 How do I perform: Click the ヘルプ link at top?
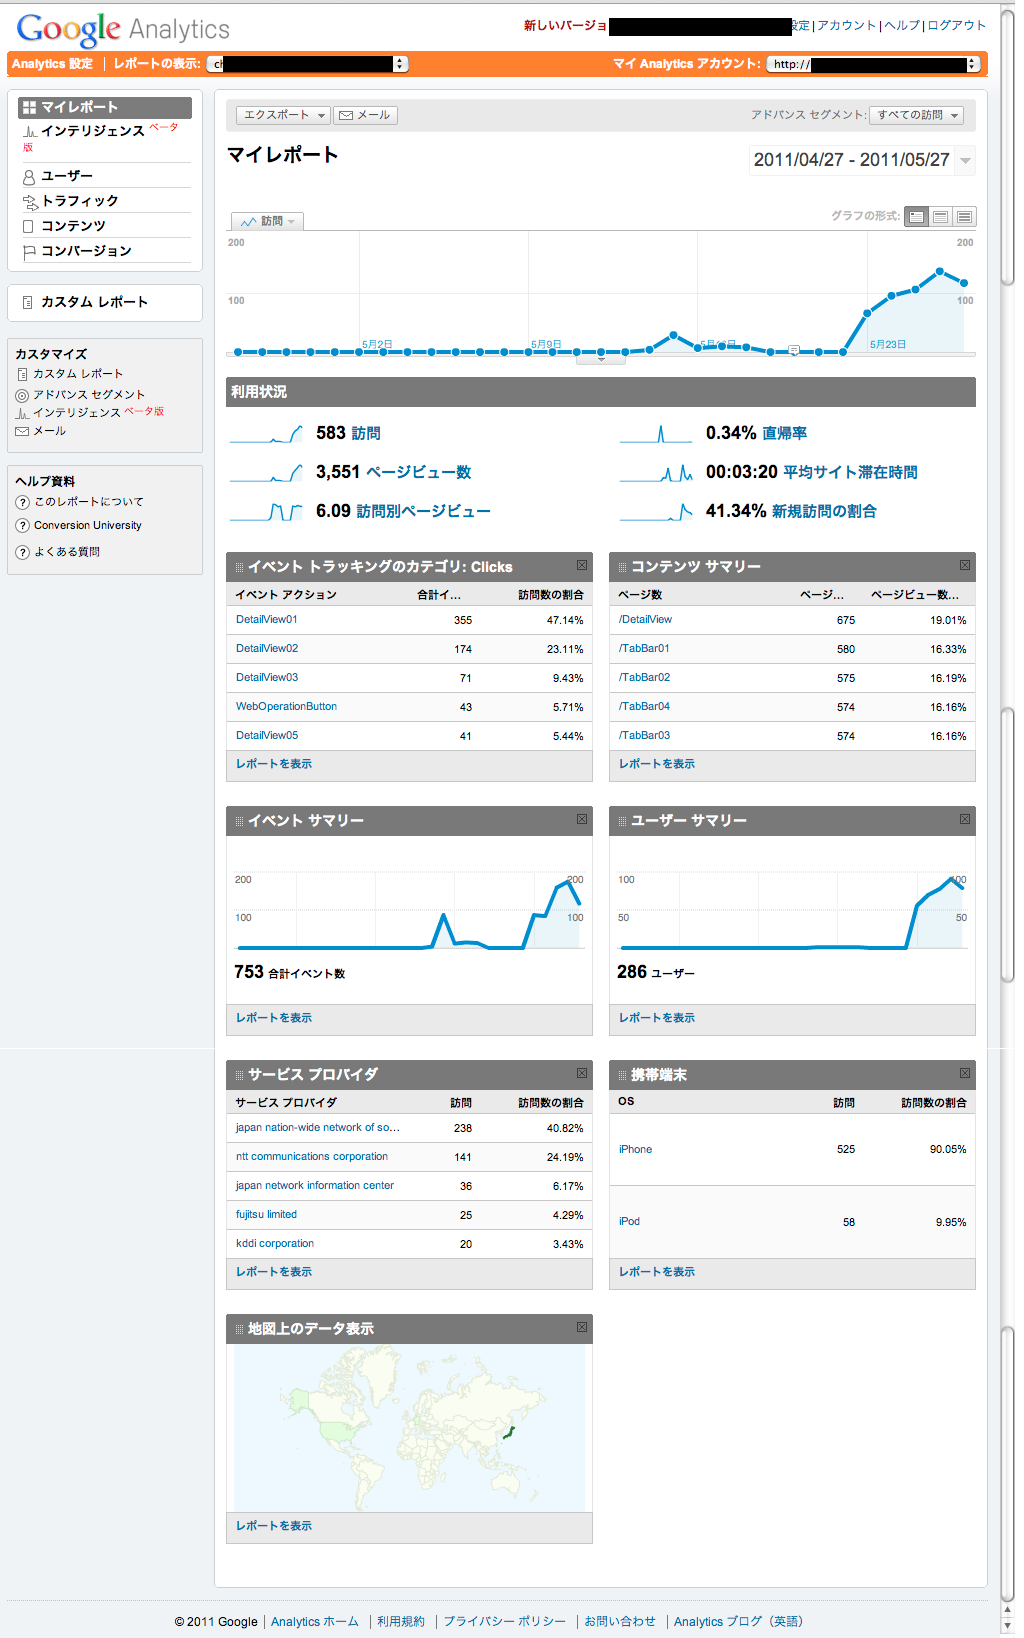(902, 25)
